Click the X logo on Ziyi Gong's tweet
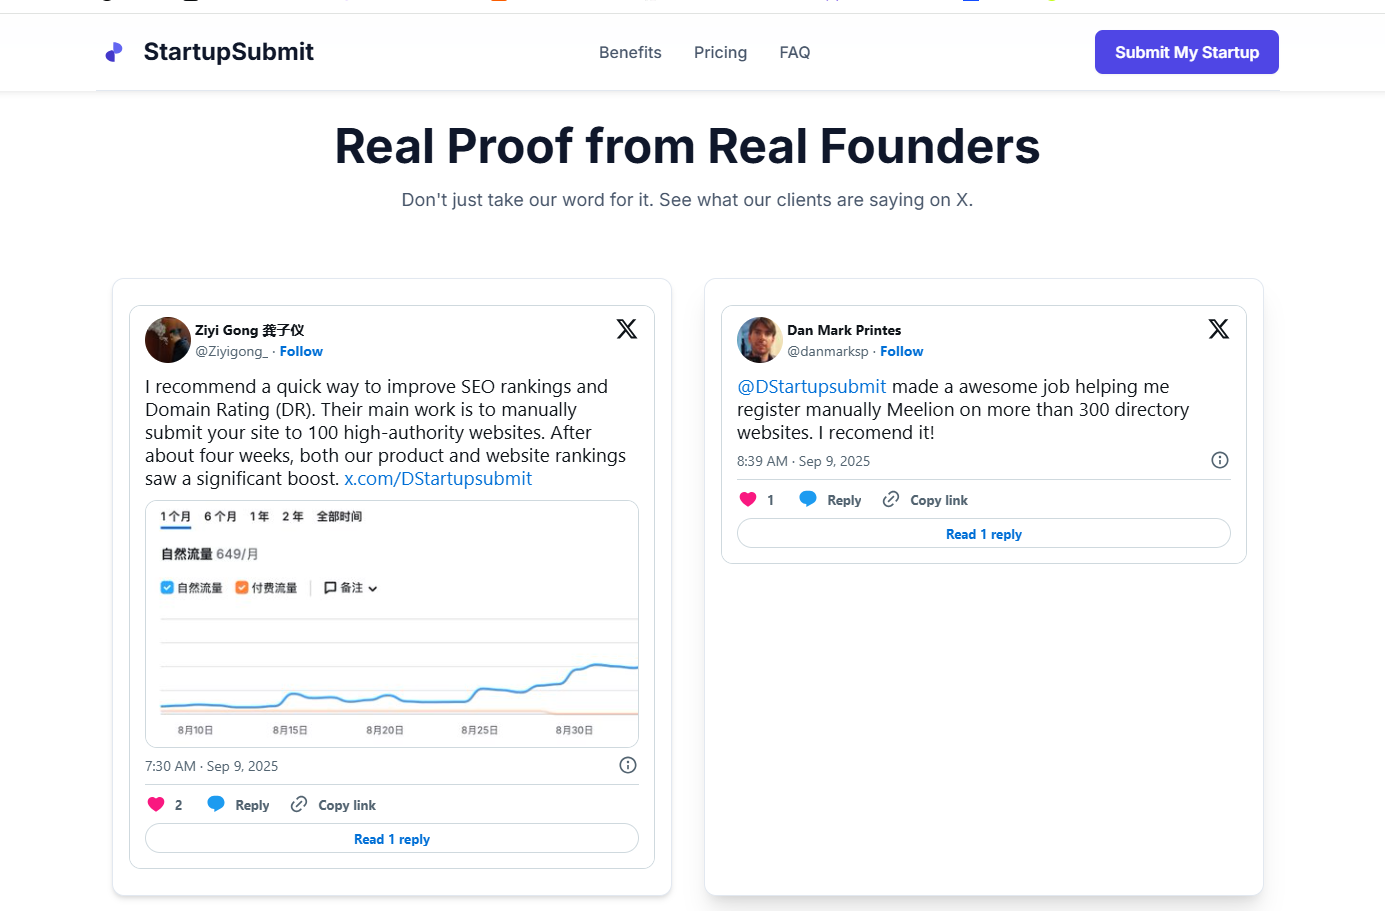The width and height of the screenshot is (1385, 911). coord(627,328)
